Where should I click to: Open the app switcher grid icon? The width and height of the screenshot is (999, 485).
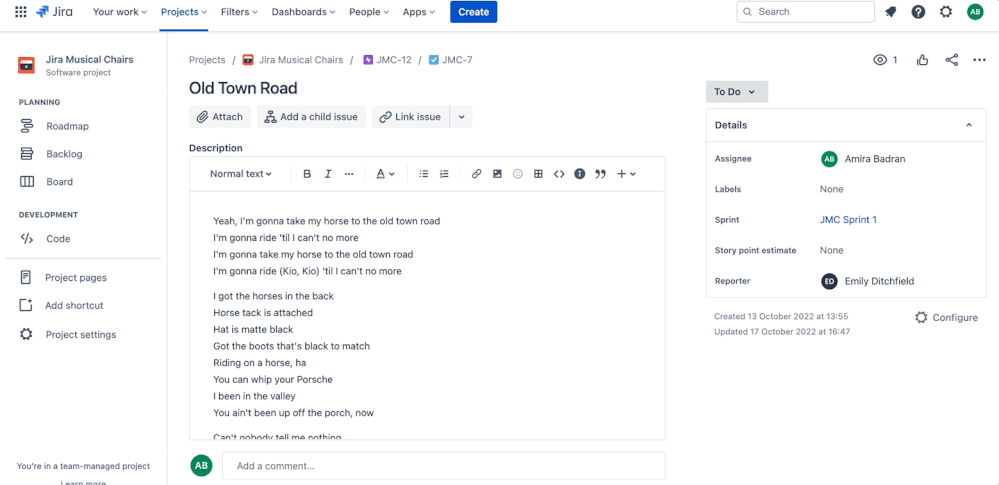pyautogui.click(x=20, y=11)
